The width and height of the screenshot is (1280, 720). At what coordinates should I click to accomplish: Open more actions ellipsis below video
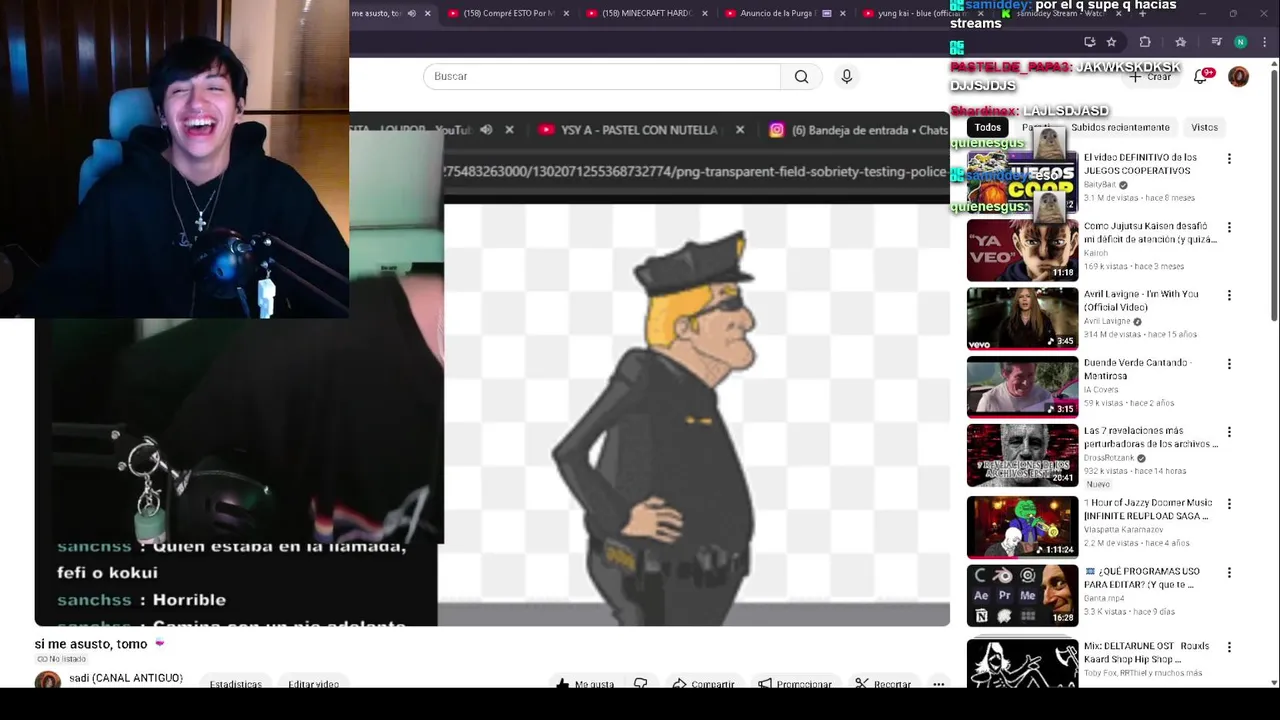click(x=938, y=684)
